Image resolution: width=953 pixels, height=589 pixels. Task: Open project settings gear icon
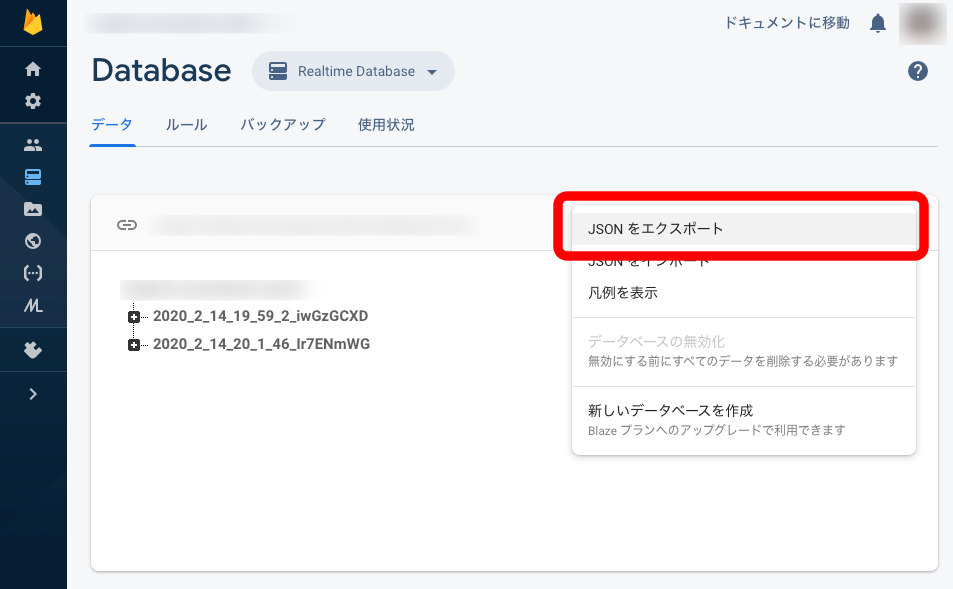coord(33,101)
